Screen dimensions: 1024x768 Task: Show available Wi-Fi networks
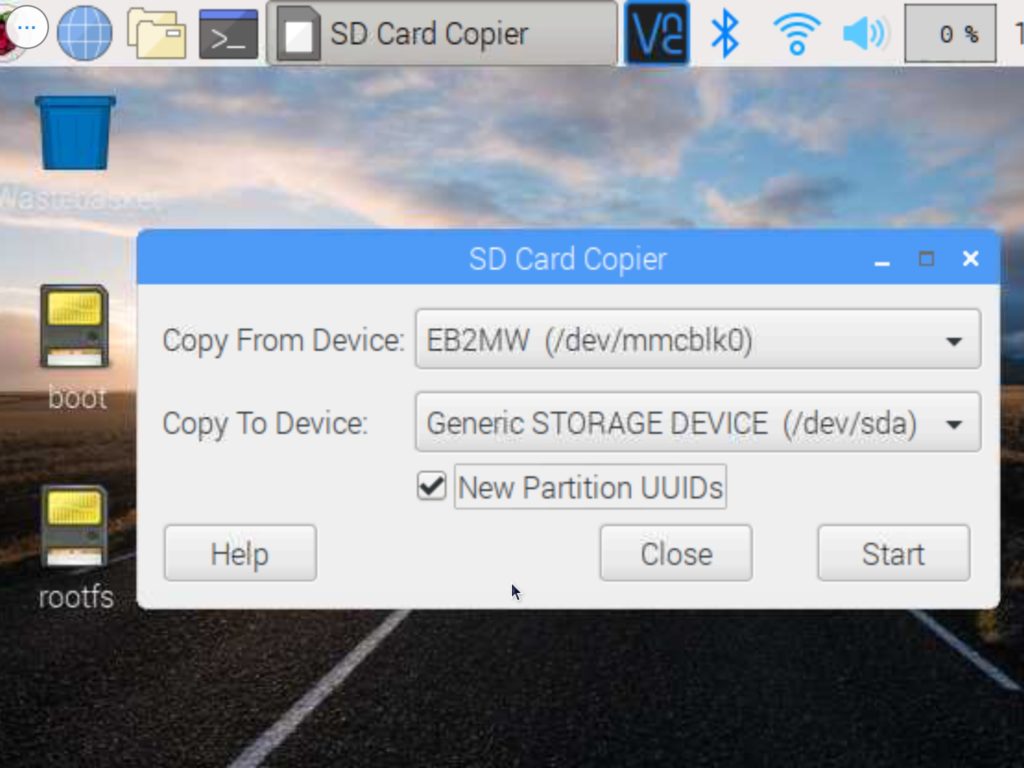pyautogui.click(x=797, y=34)
